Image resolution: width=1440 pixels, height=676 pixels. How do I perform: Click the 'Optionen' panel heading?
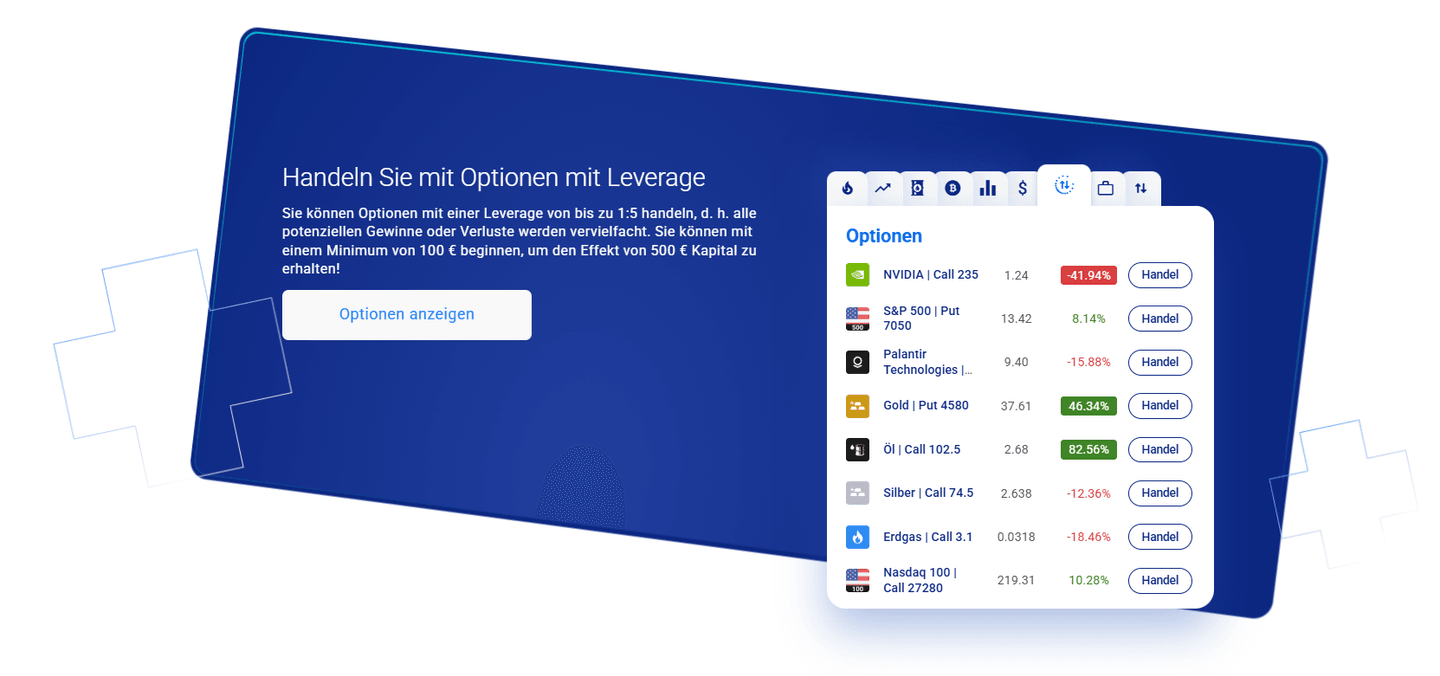(884, 236)
